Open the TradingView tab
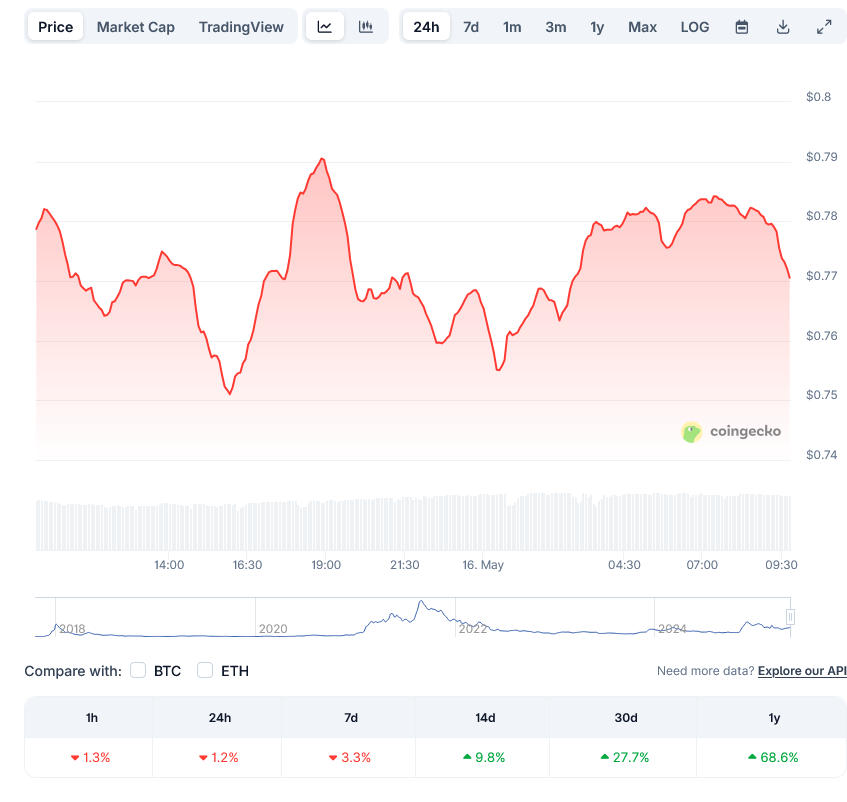The image size is (847, 802). pyautogui.click(x=241, y=27)
